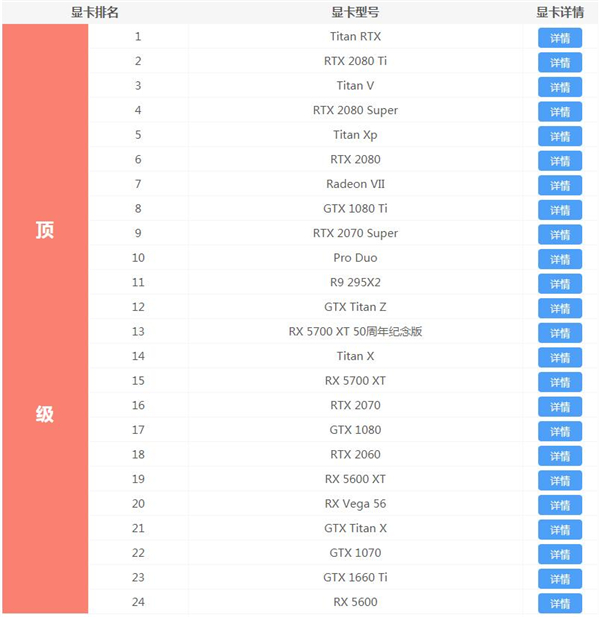The image size is (600, 617).
Task: Open 详情 for GTX 1660 Ti
Action: (559, 579)
